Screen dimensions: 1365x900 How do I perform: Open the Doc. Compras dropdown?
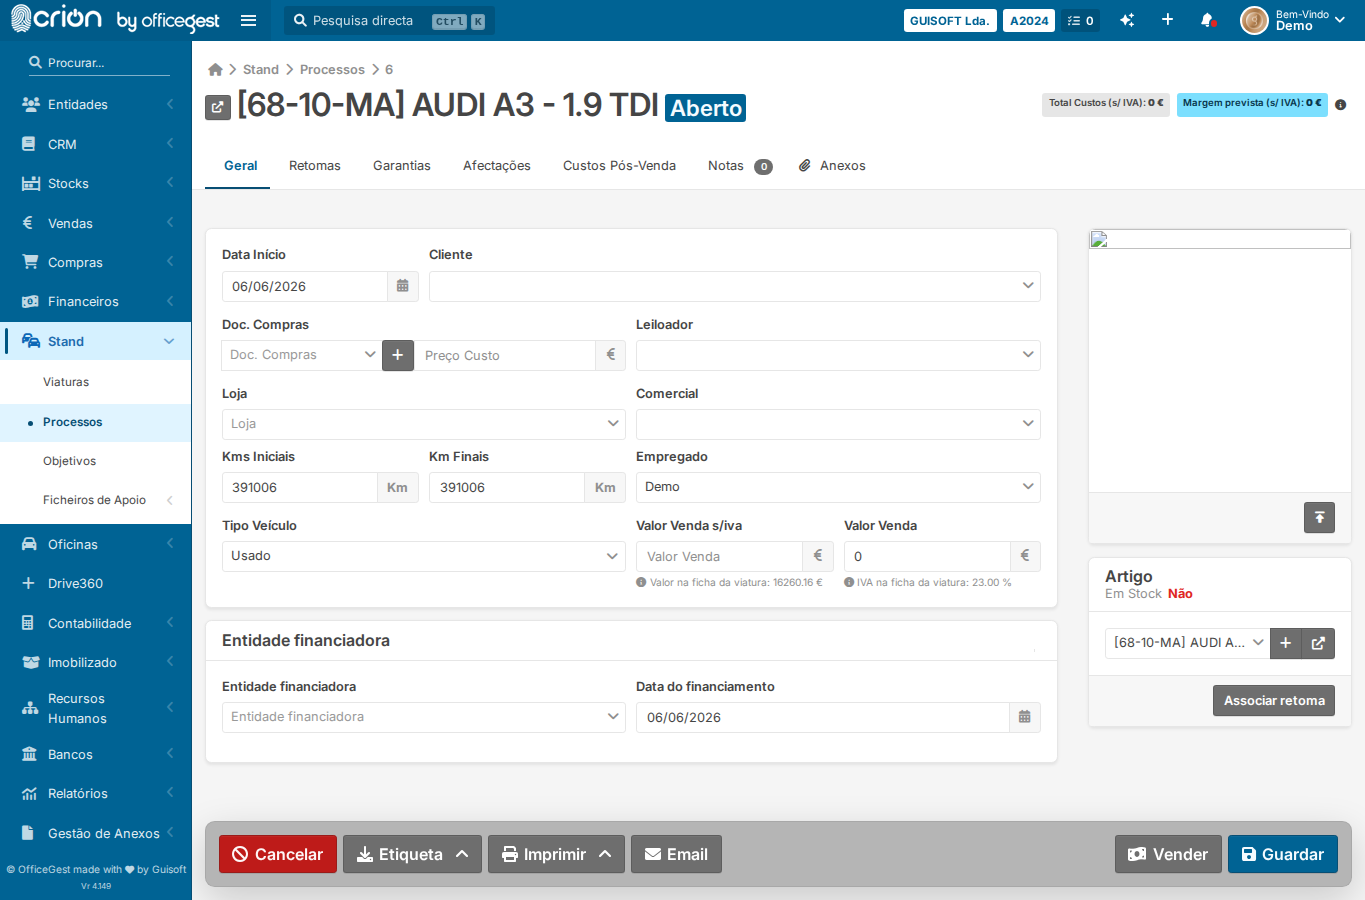(x=302, y=355)
